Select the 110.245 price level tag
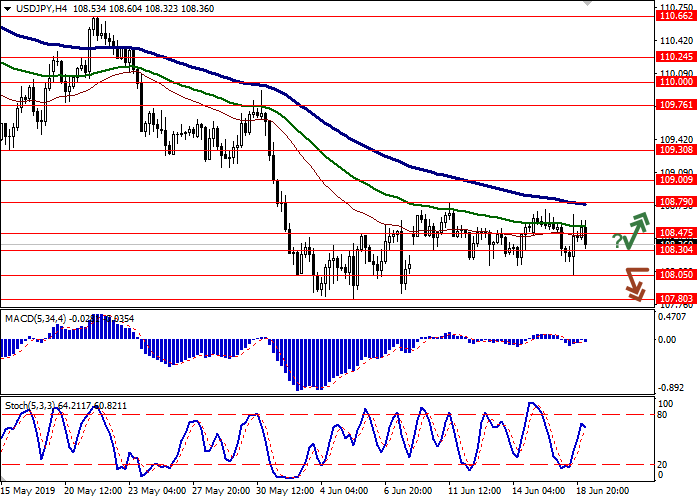 [675, 57]
